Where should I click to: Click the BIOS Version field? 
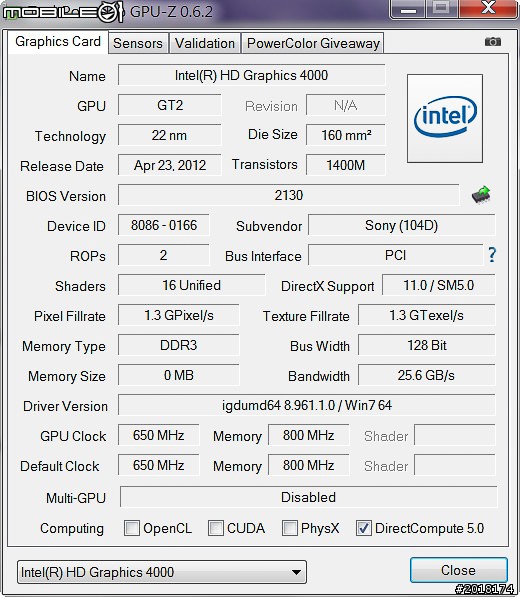tap(289, 195)
